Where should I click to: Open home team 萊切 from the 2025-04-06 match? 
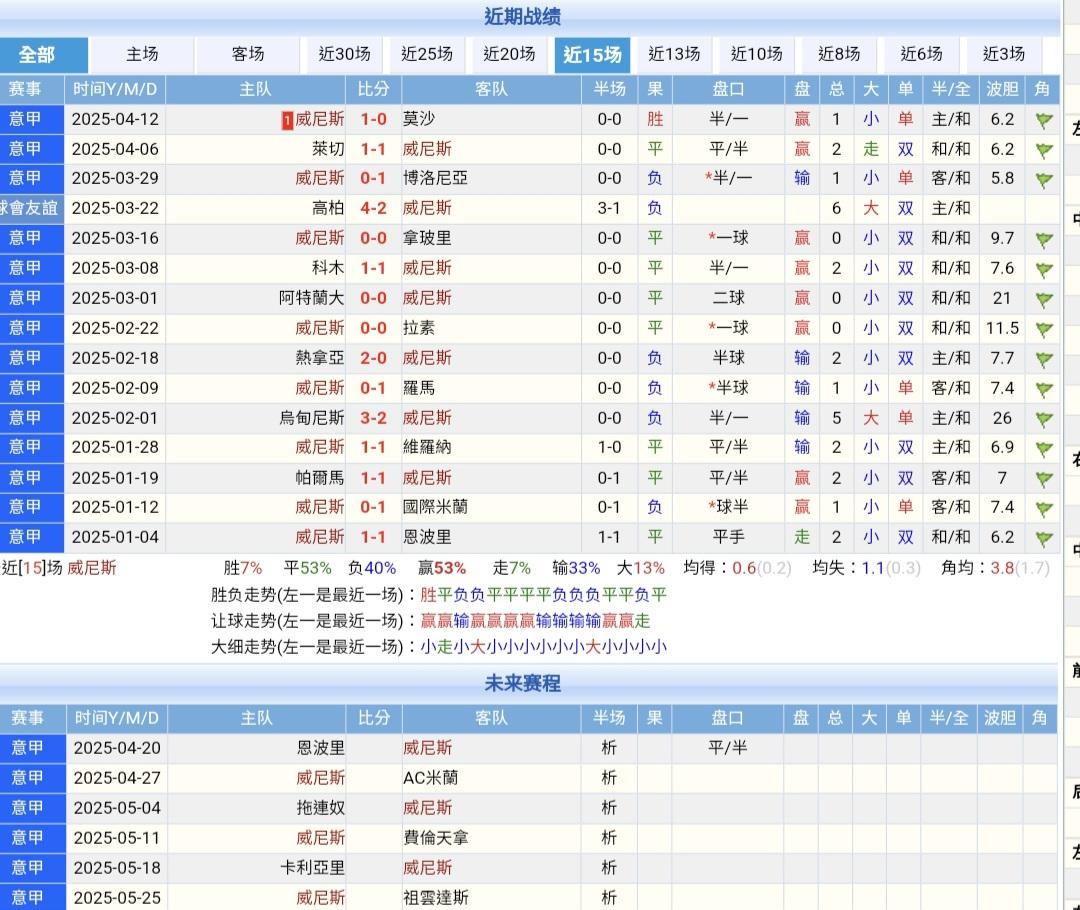328,149
